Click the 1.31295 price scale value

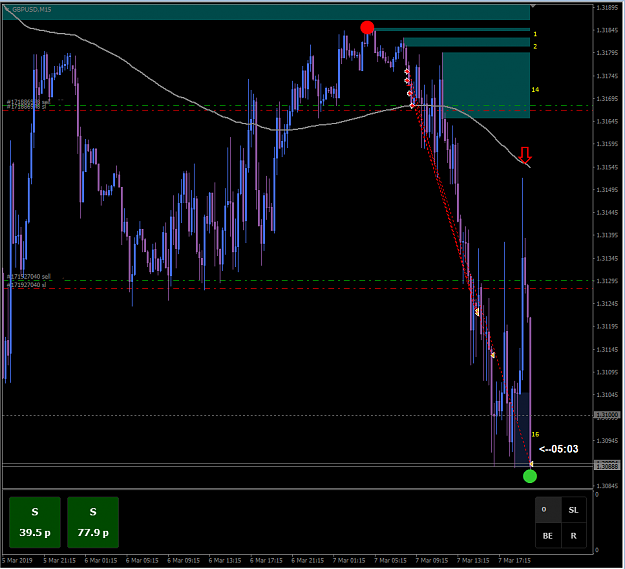tap(607, 281)
